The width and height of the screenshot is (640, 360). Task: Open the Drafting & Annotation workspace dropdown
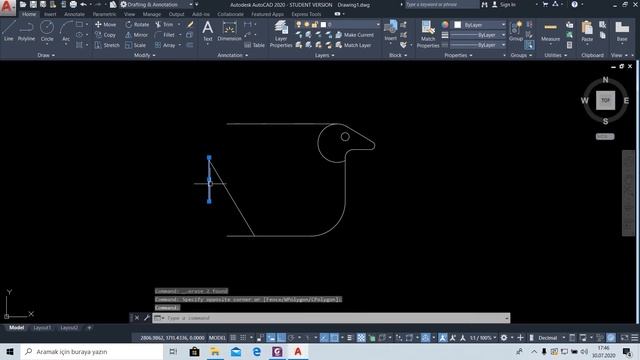tap(156, 4)
